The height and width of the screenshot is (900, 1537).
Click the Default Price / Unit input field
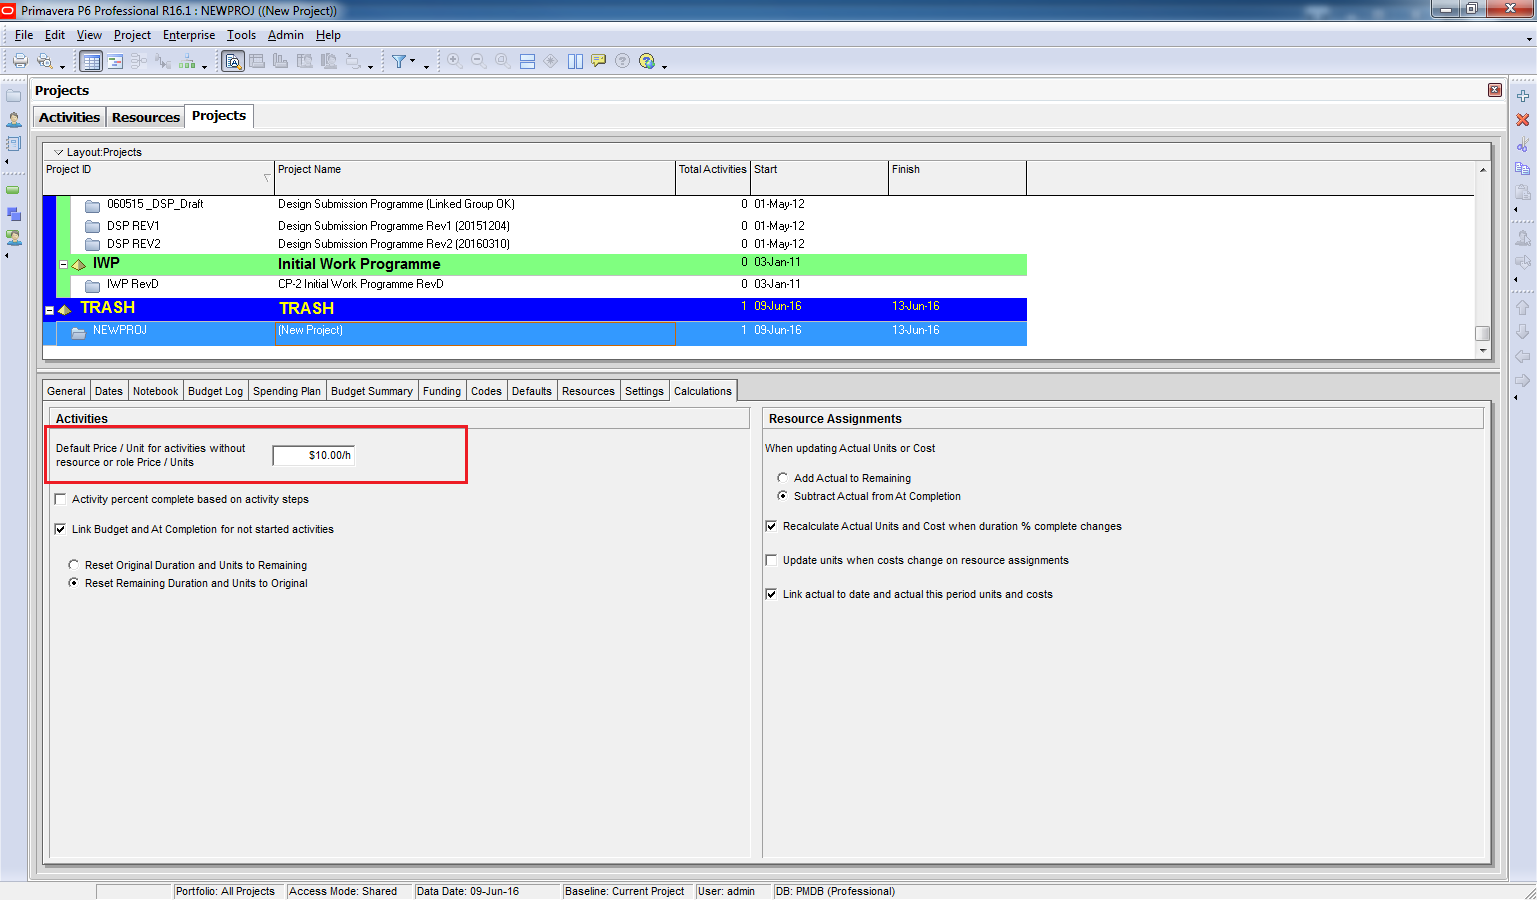(313, 455)
